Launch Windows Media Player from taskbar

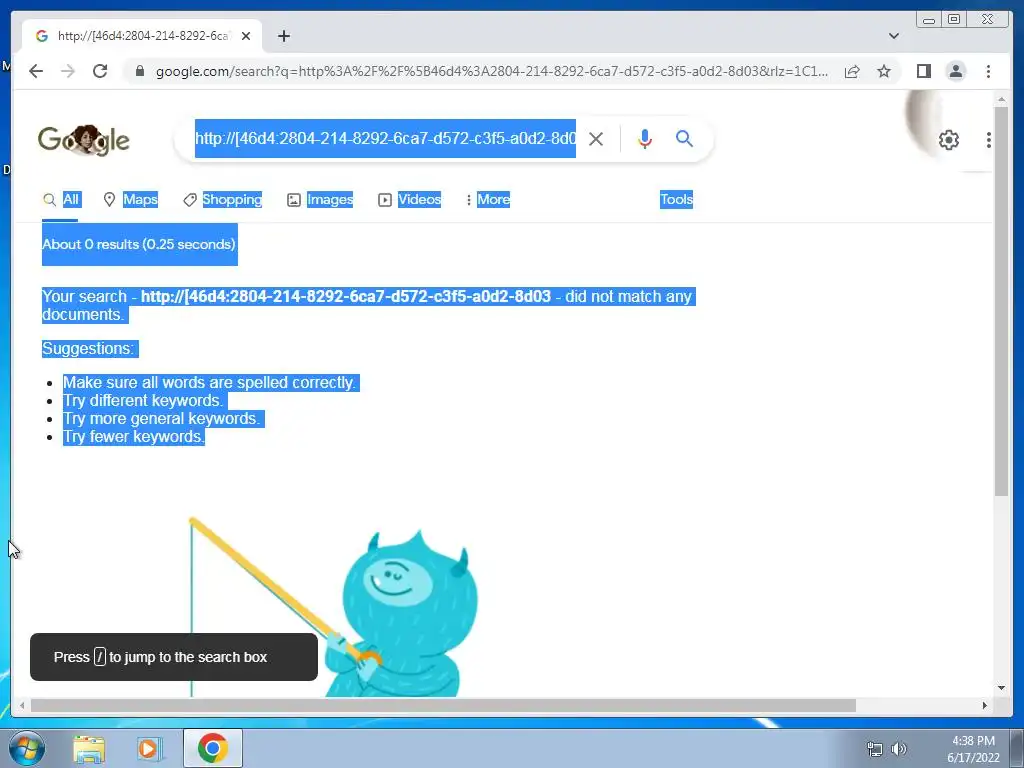coord(150,748)
